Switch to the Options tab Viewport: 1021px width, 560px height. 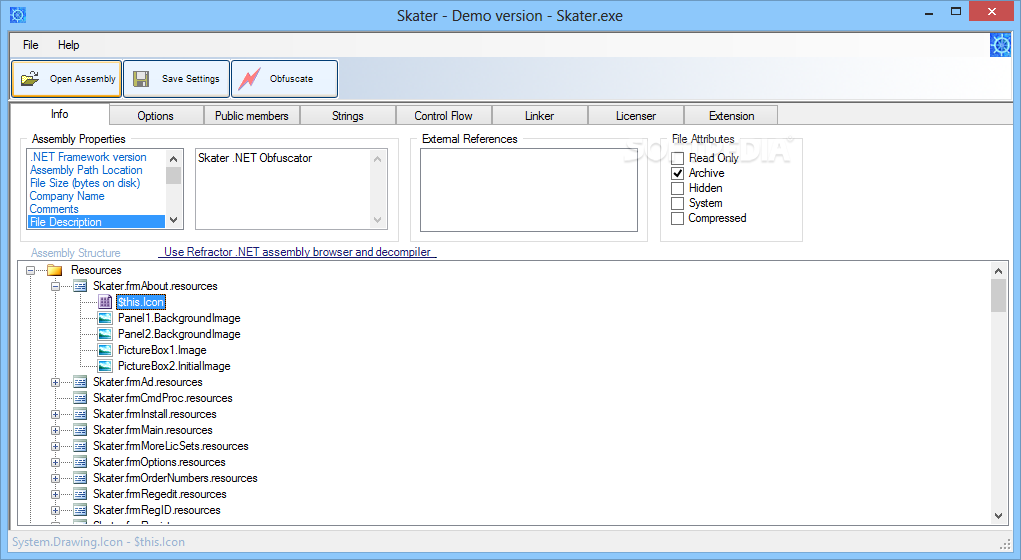coord(156,116)
